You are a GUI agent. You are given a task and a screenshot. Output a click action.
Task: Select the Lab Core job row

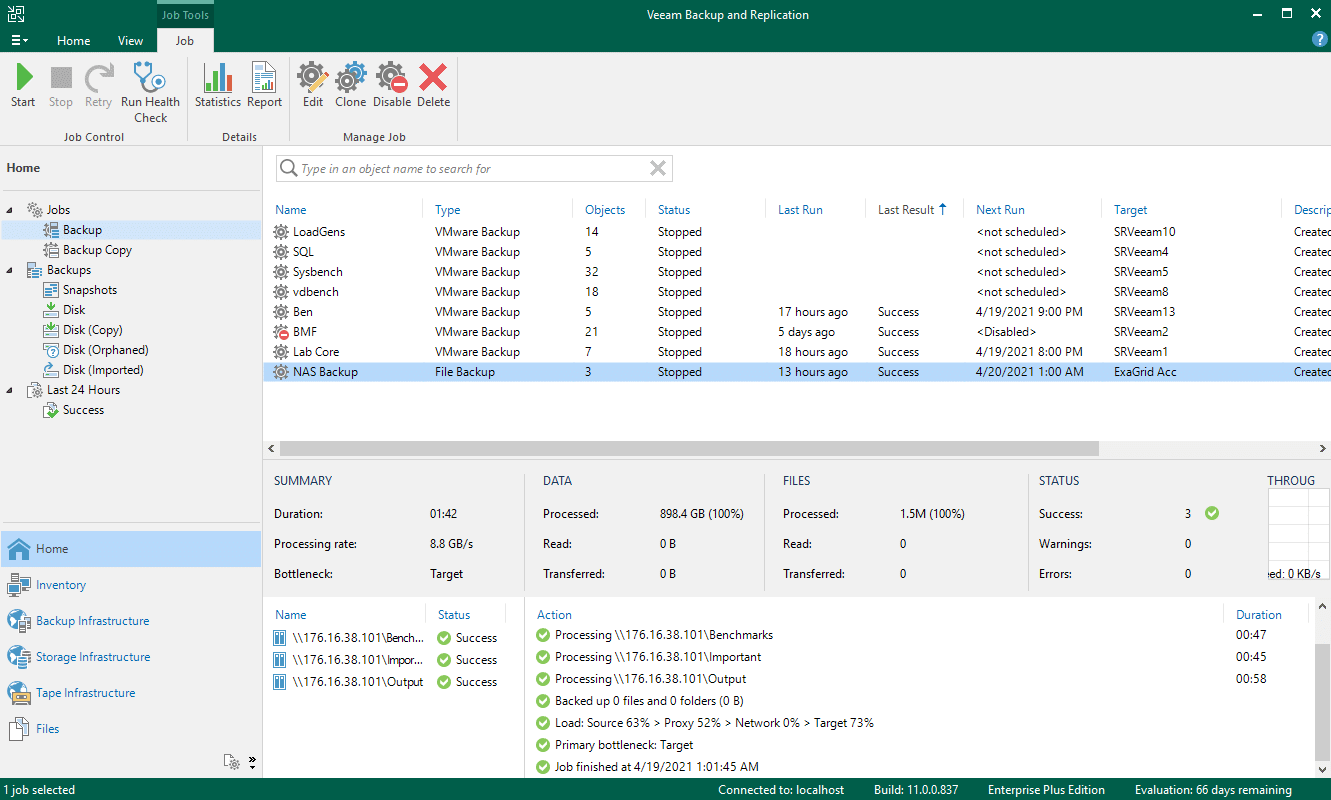pos(796,352)
